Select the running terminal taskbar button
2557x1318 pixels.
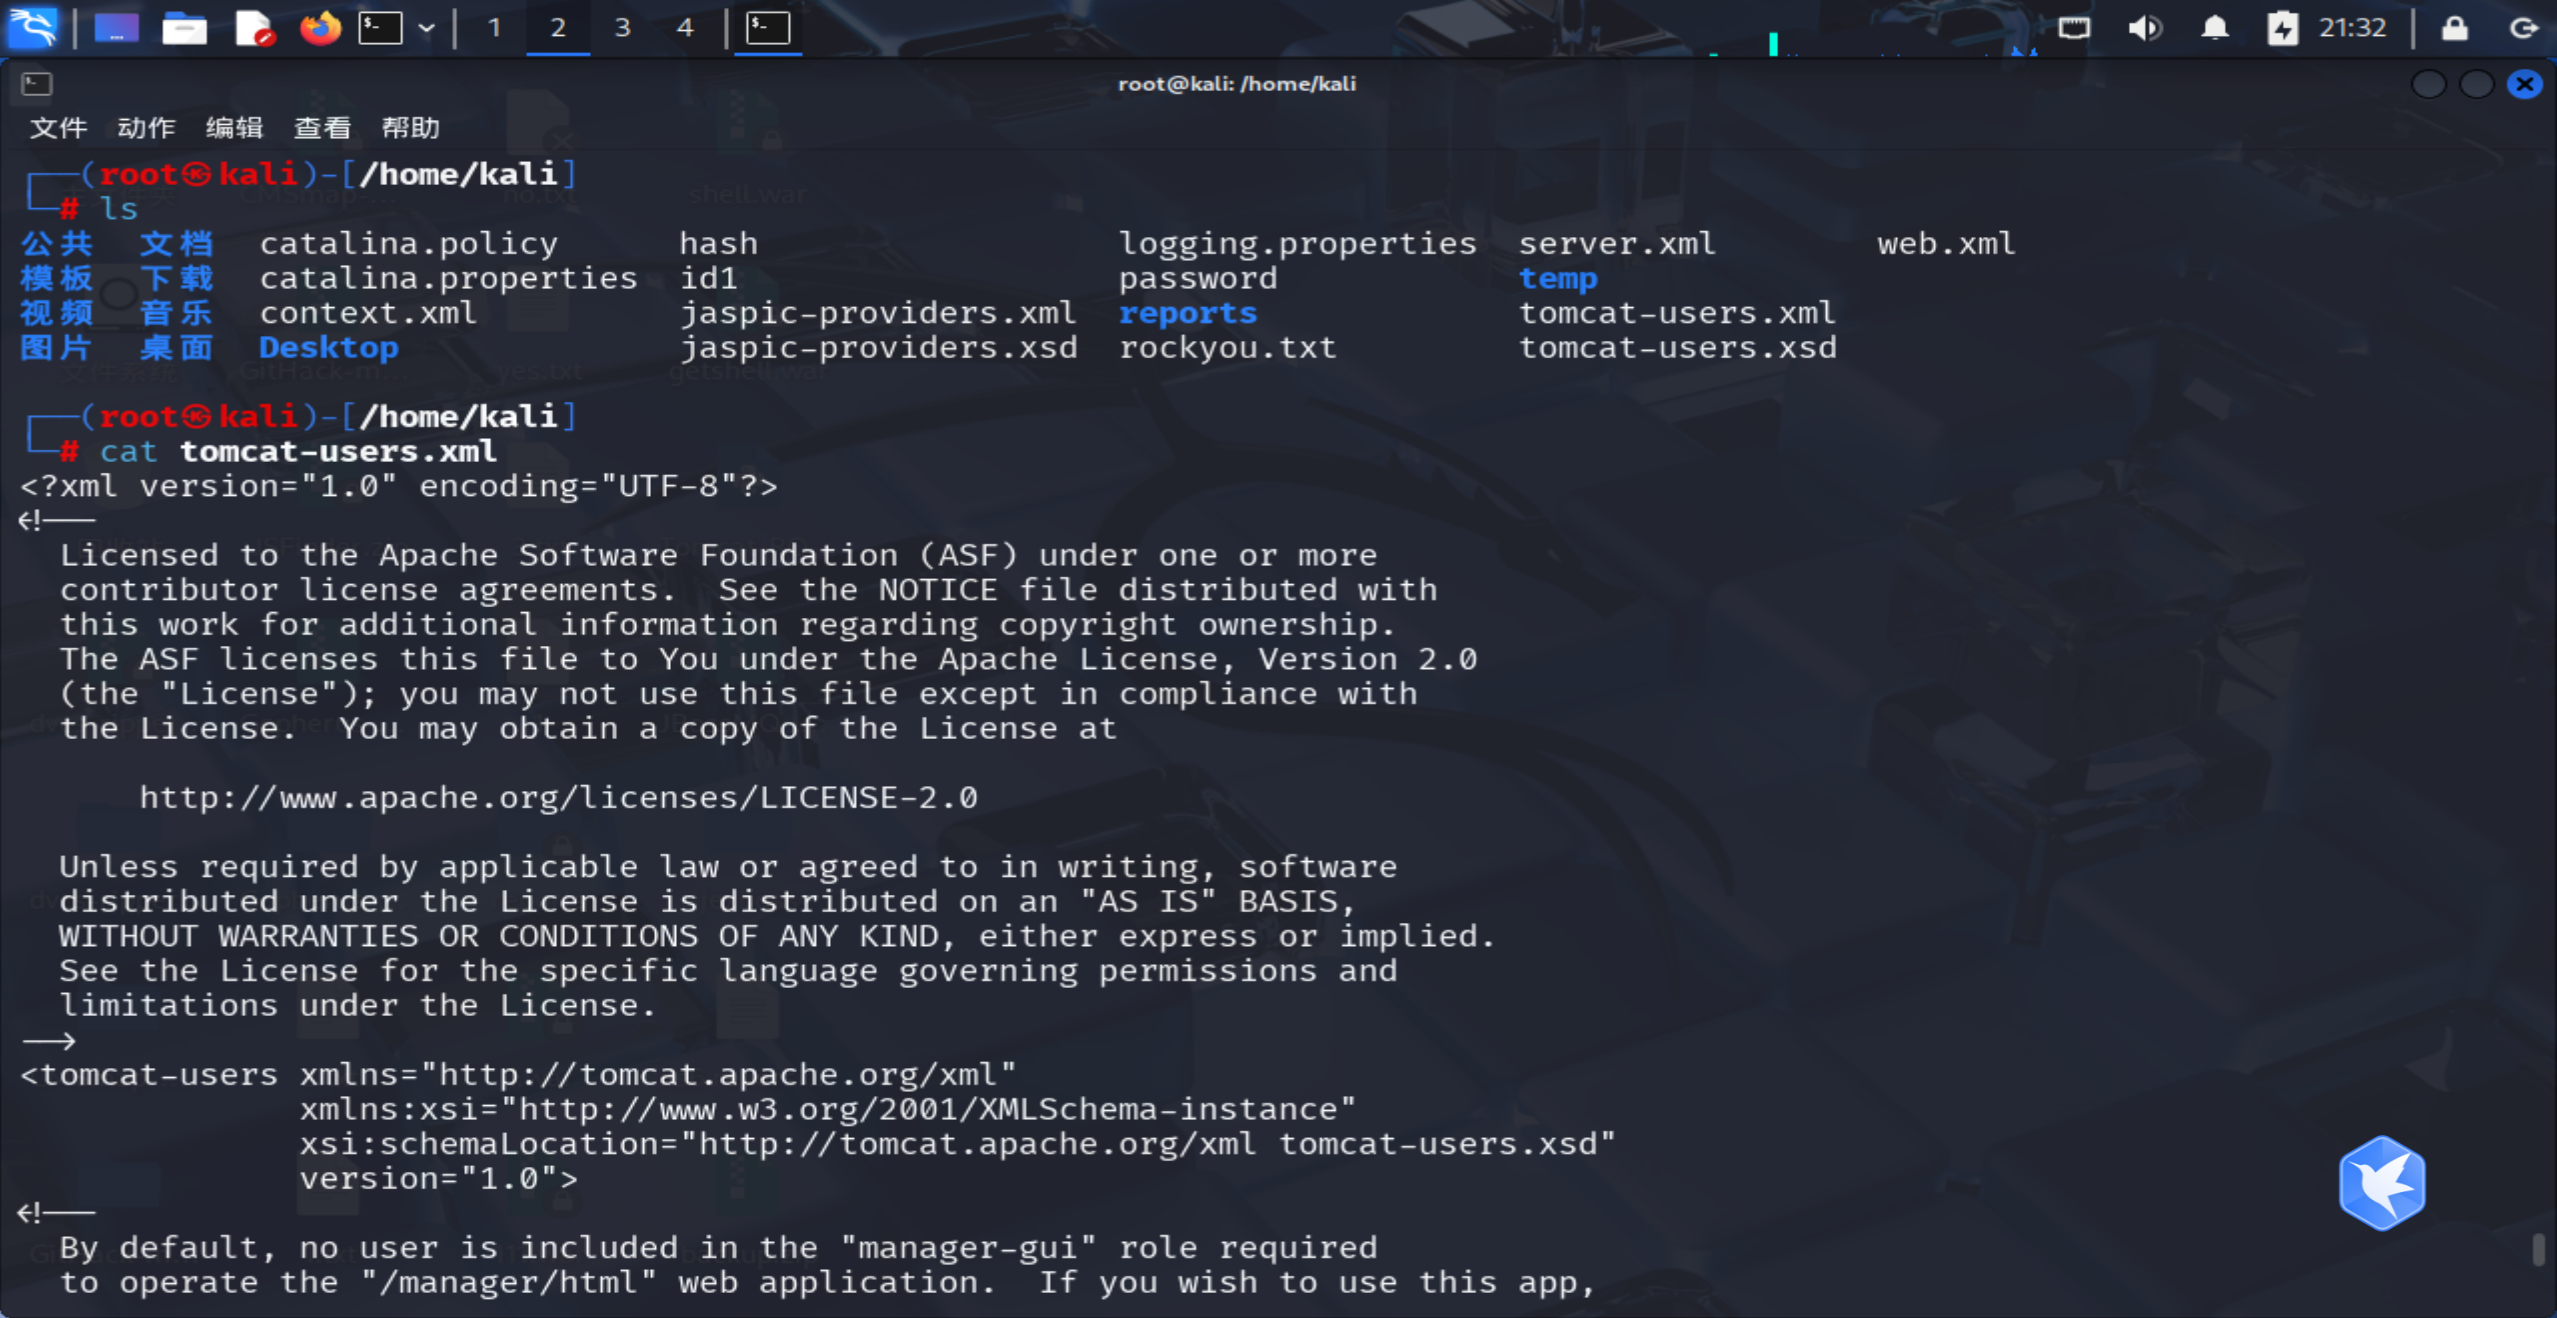point(768,28)
